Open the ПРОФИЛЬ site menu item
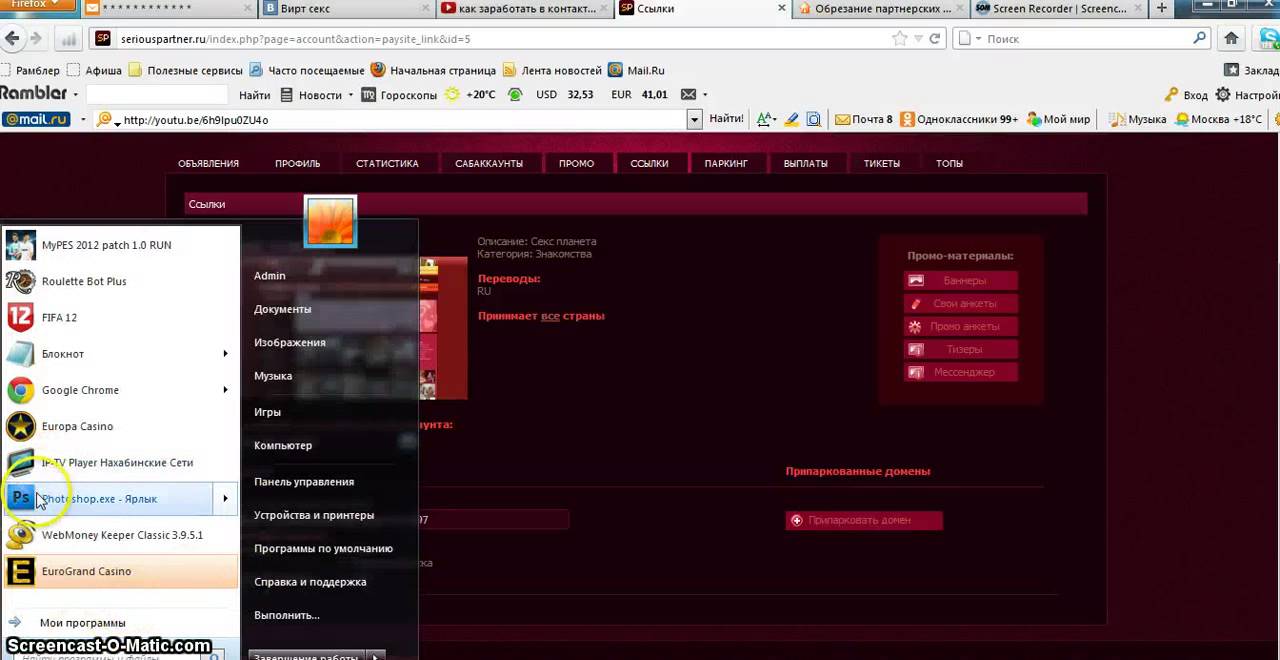Viewport: 1280px width, 660px height. (x=298, y=163)
